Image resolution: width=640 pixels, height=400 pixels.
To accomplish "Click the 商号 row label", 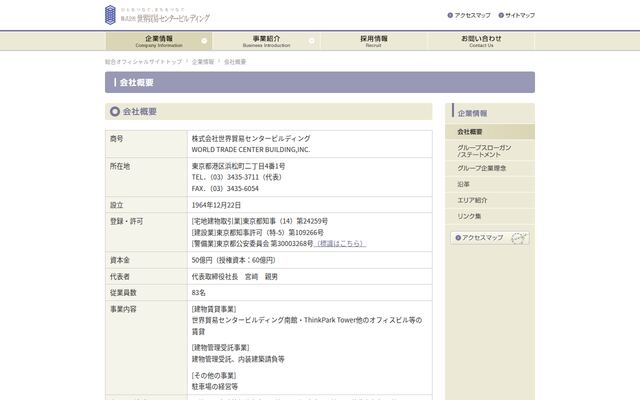I will coord(116,139).
